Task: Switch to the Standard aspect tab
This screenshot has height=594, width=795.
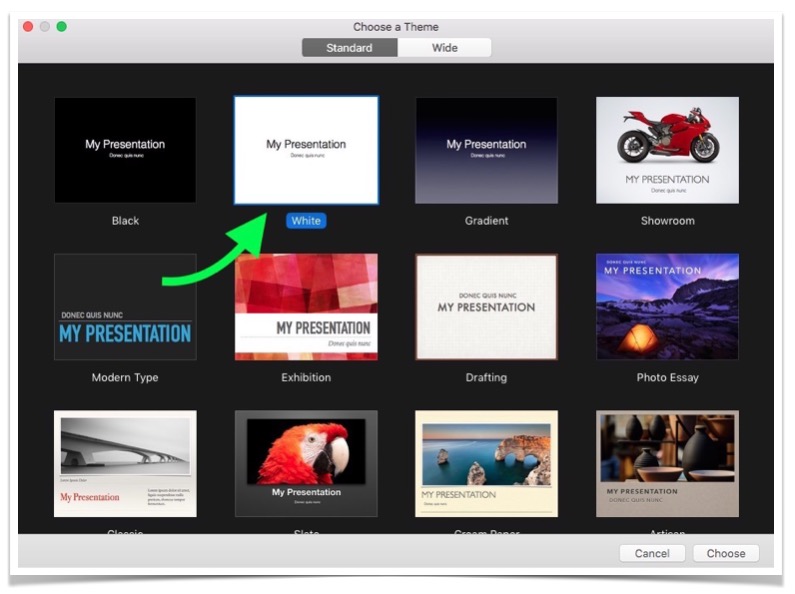Action: point(349,48)
